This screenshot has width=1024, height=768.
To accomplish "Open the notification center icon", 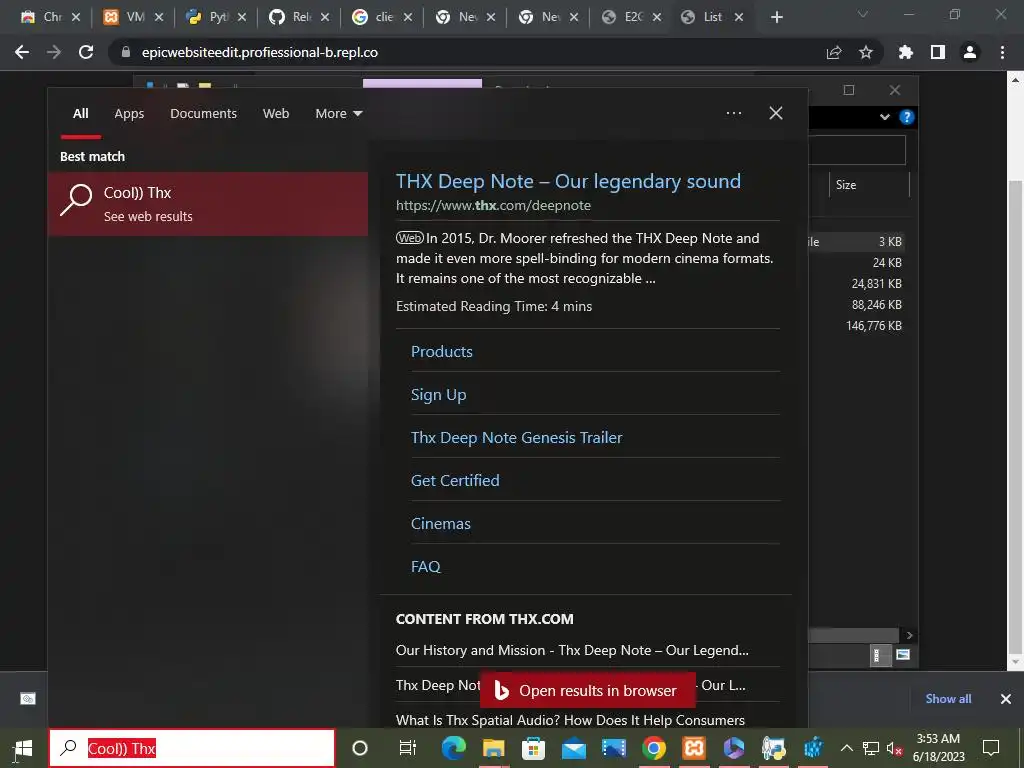I will (991, 748).
